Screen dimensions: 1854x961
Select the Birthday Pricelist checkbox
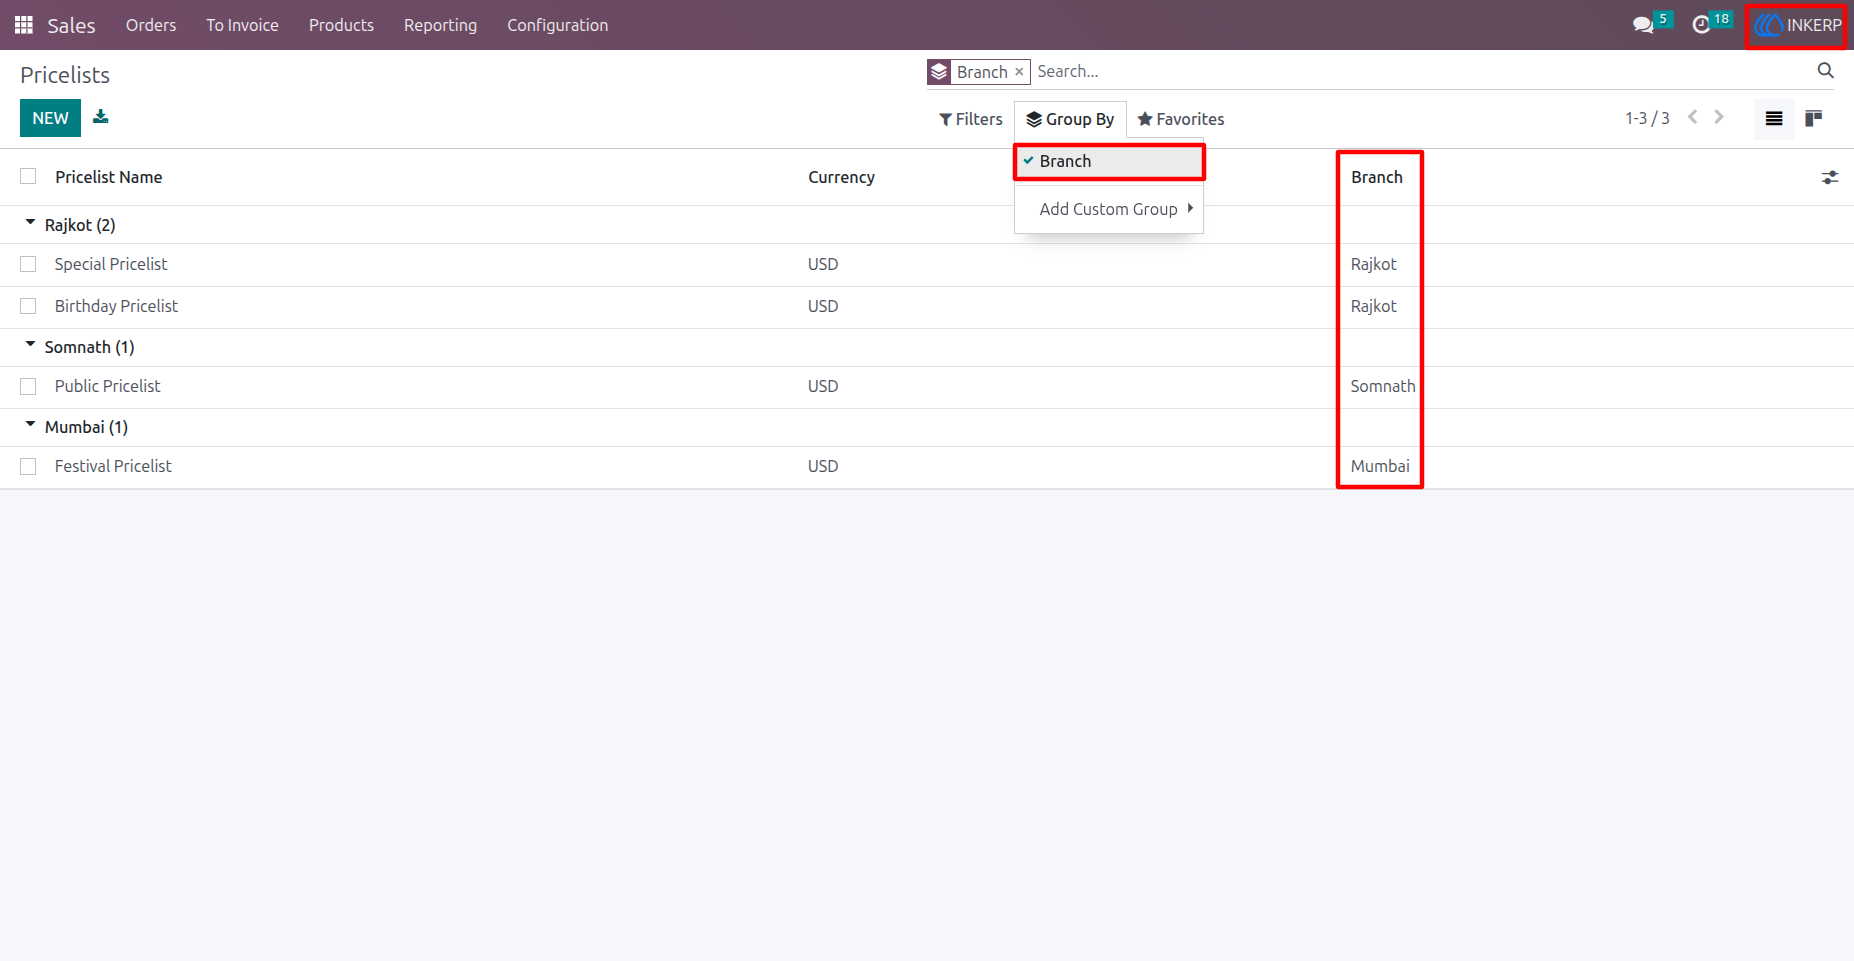[28, 306]
